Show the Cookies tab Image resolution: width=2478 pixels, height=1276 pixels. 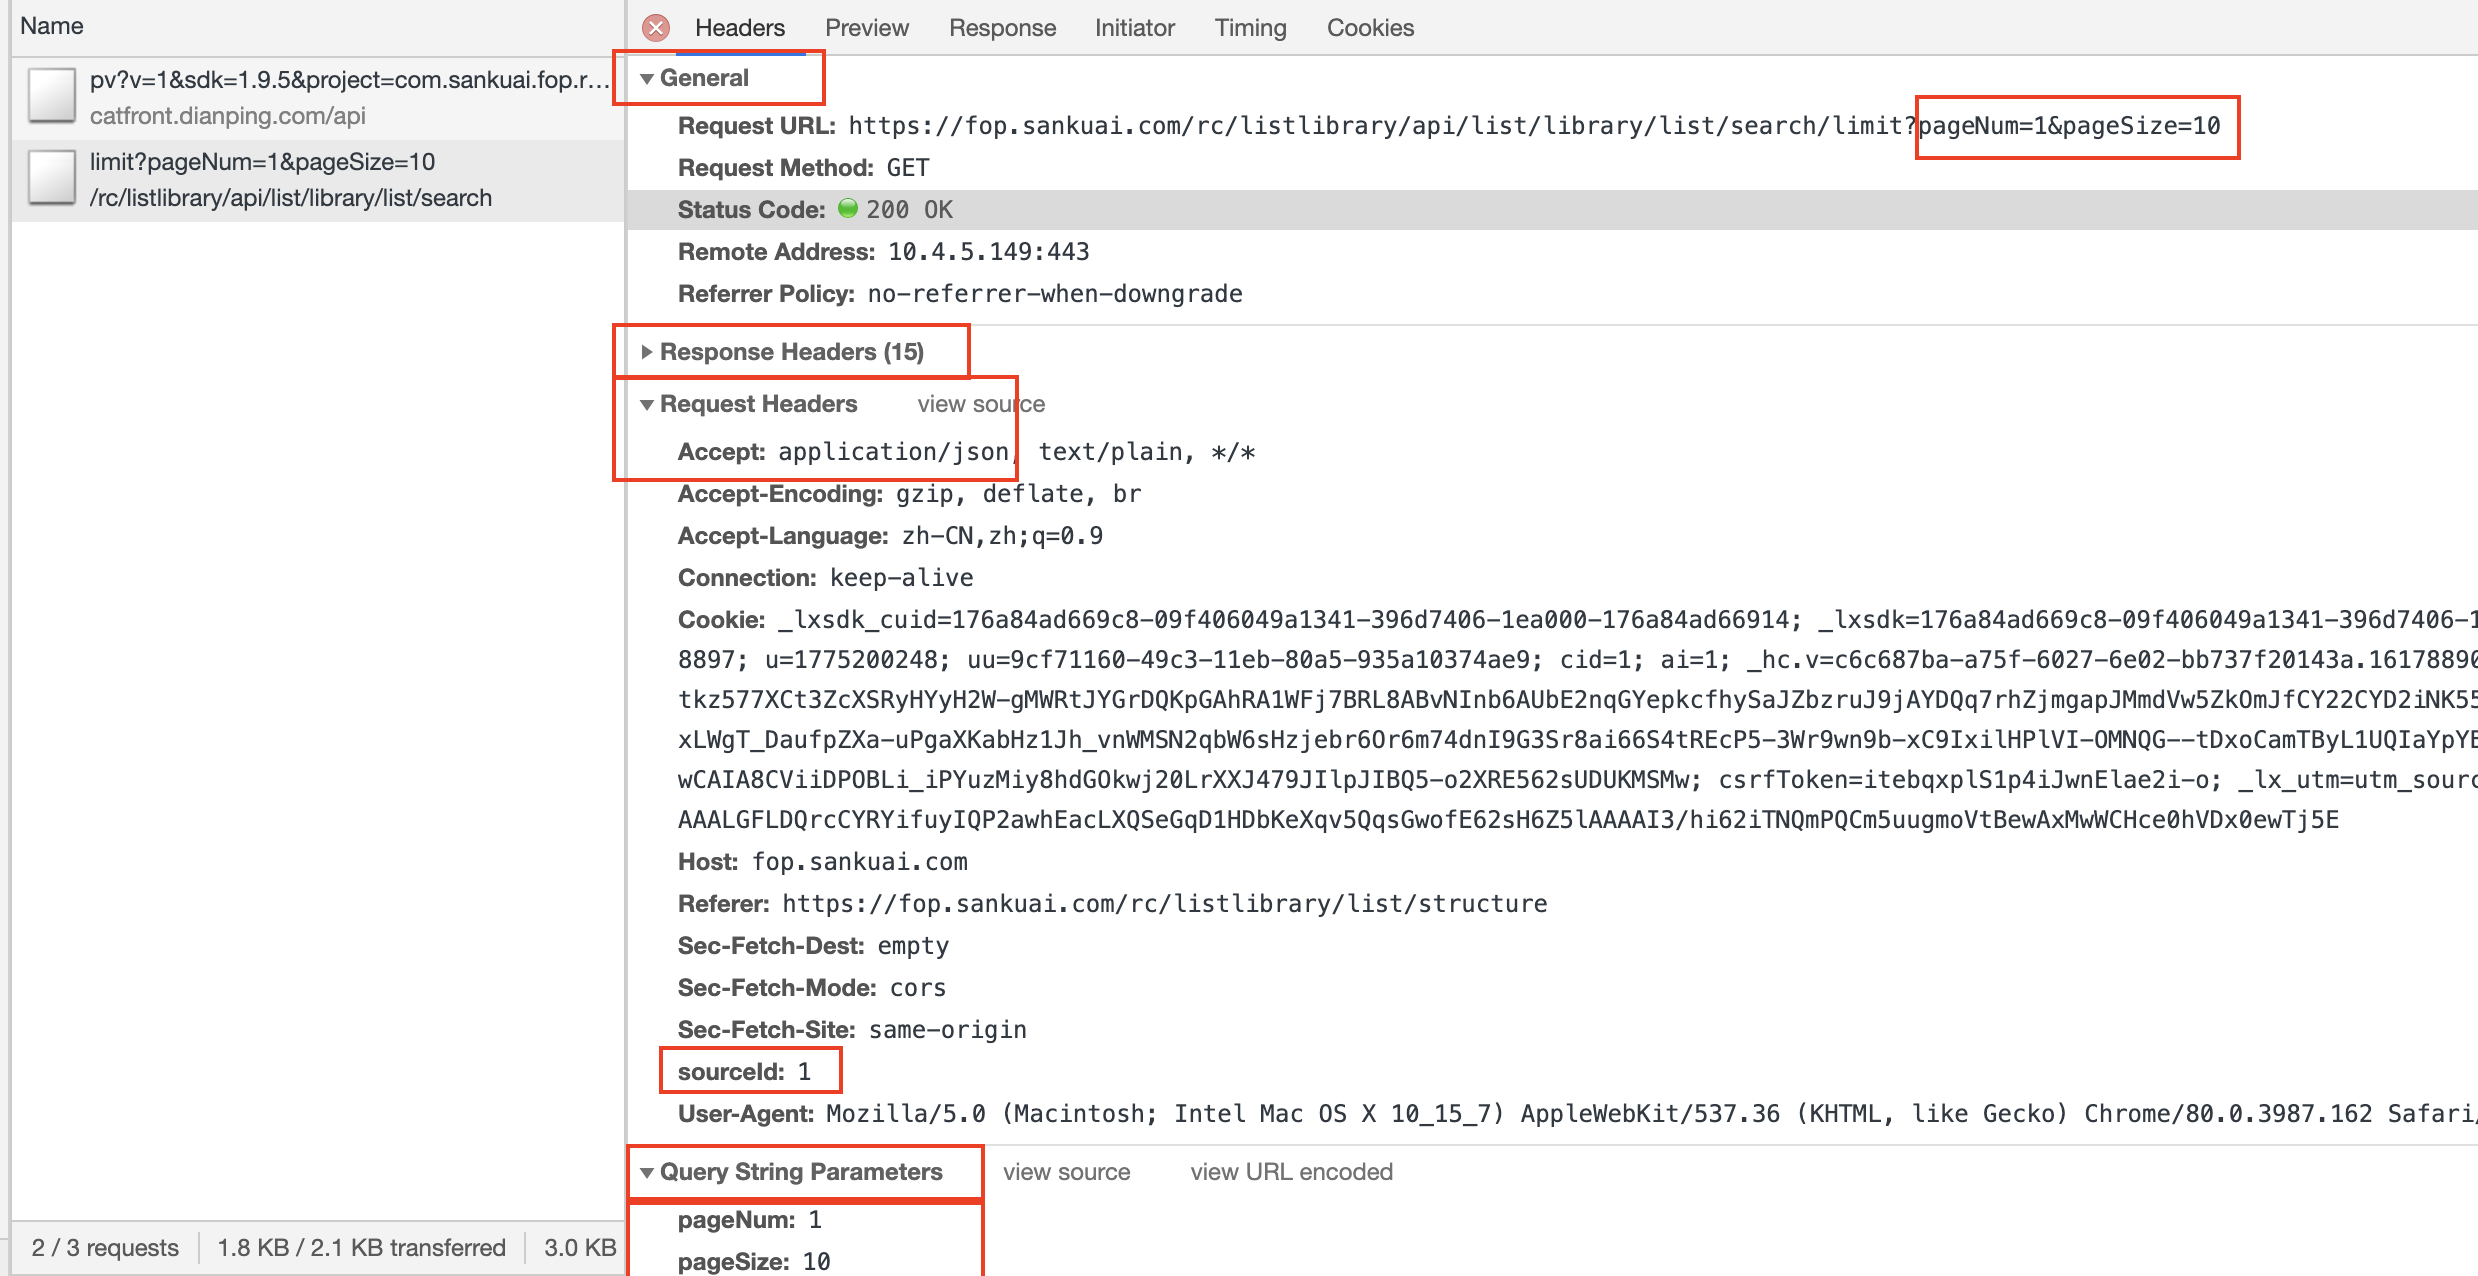click(1370, 28)
